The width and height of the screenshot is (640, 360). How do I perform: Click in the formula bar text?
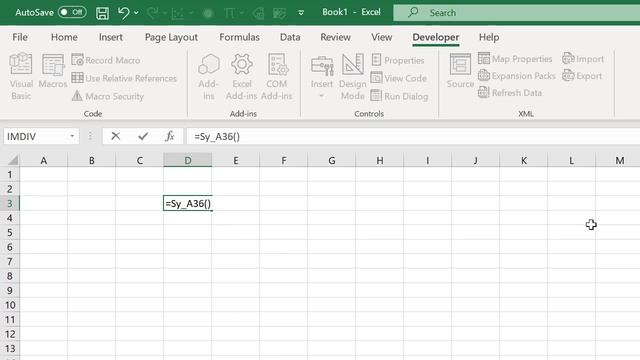pyautogui.click(x=413, y=136)
